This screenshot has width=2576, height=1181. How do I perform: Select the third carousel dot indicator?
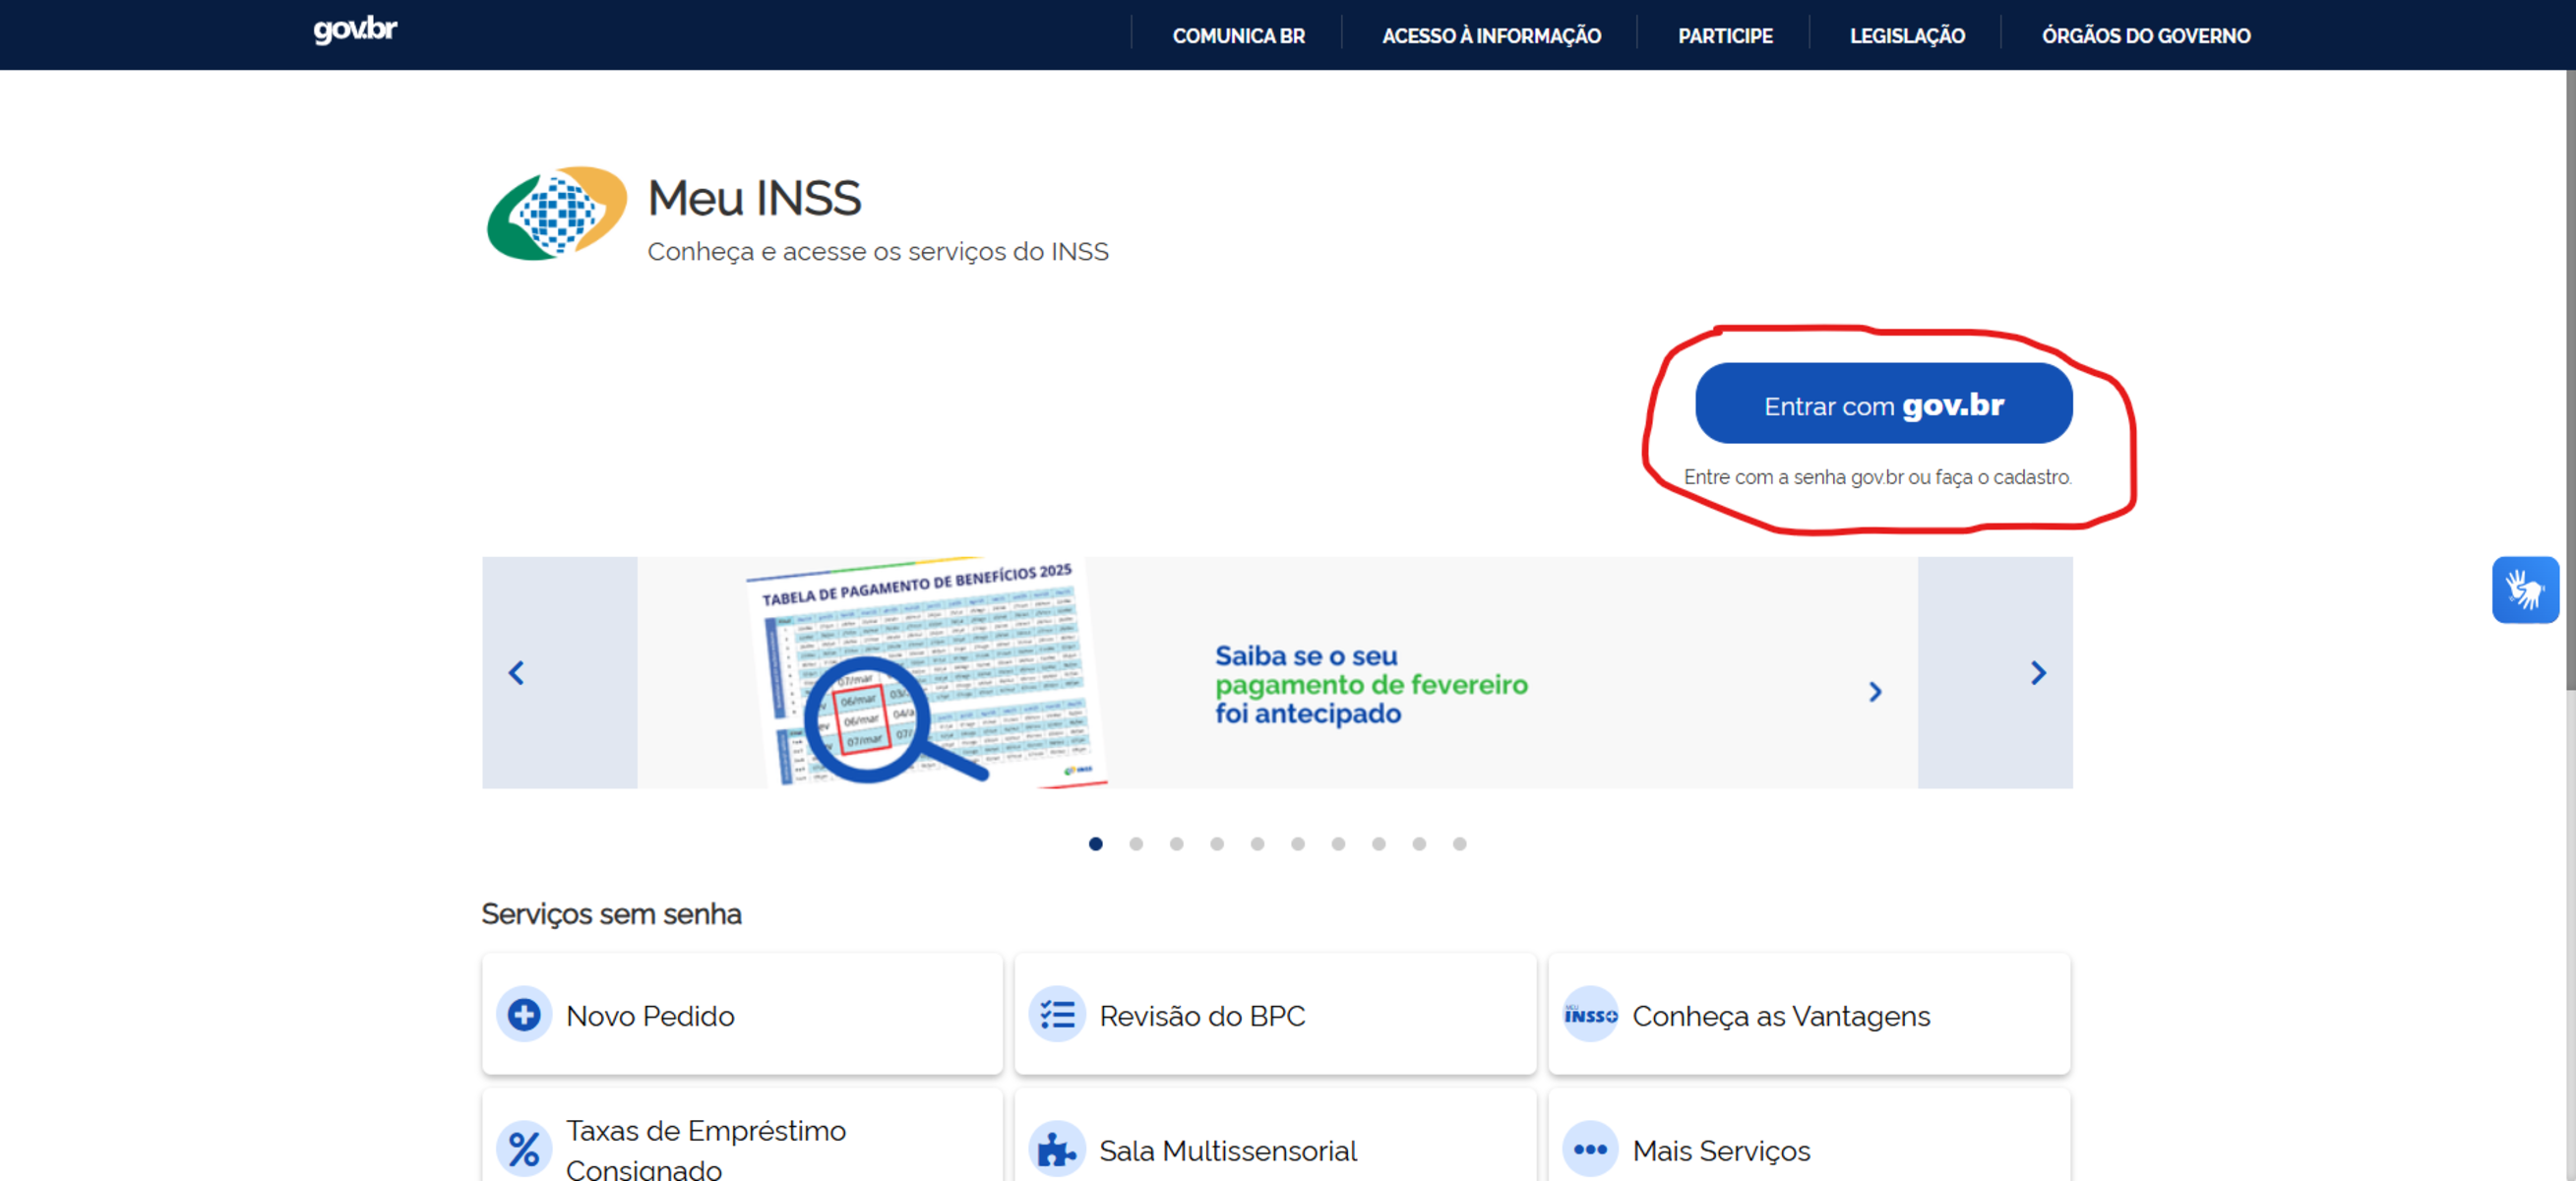(x=1177, y=844)
